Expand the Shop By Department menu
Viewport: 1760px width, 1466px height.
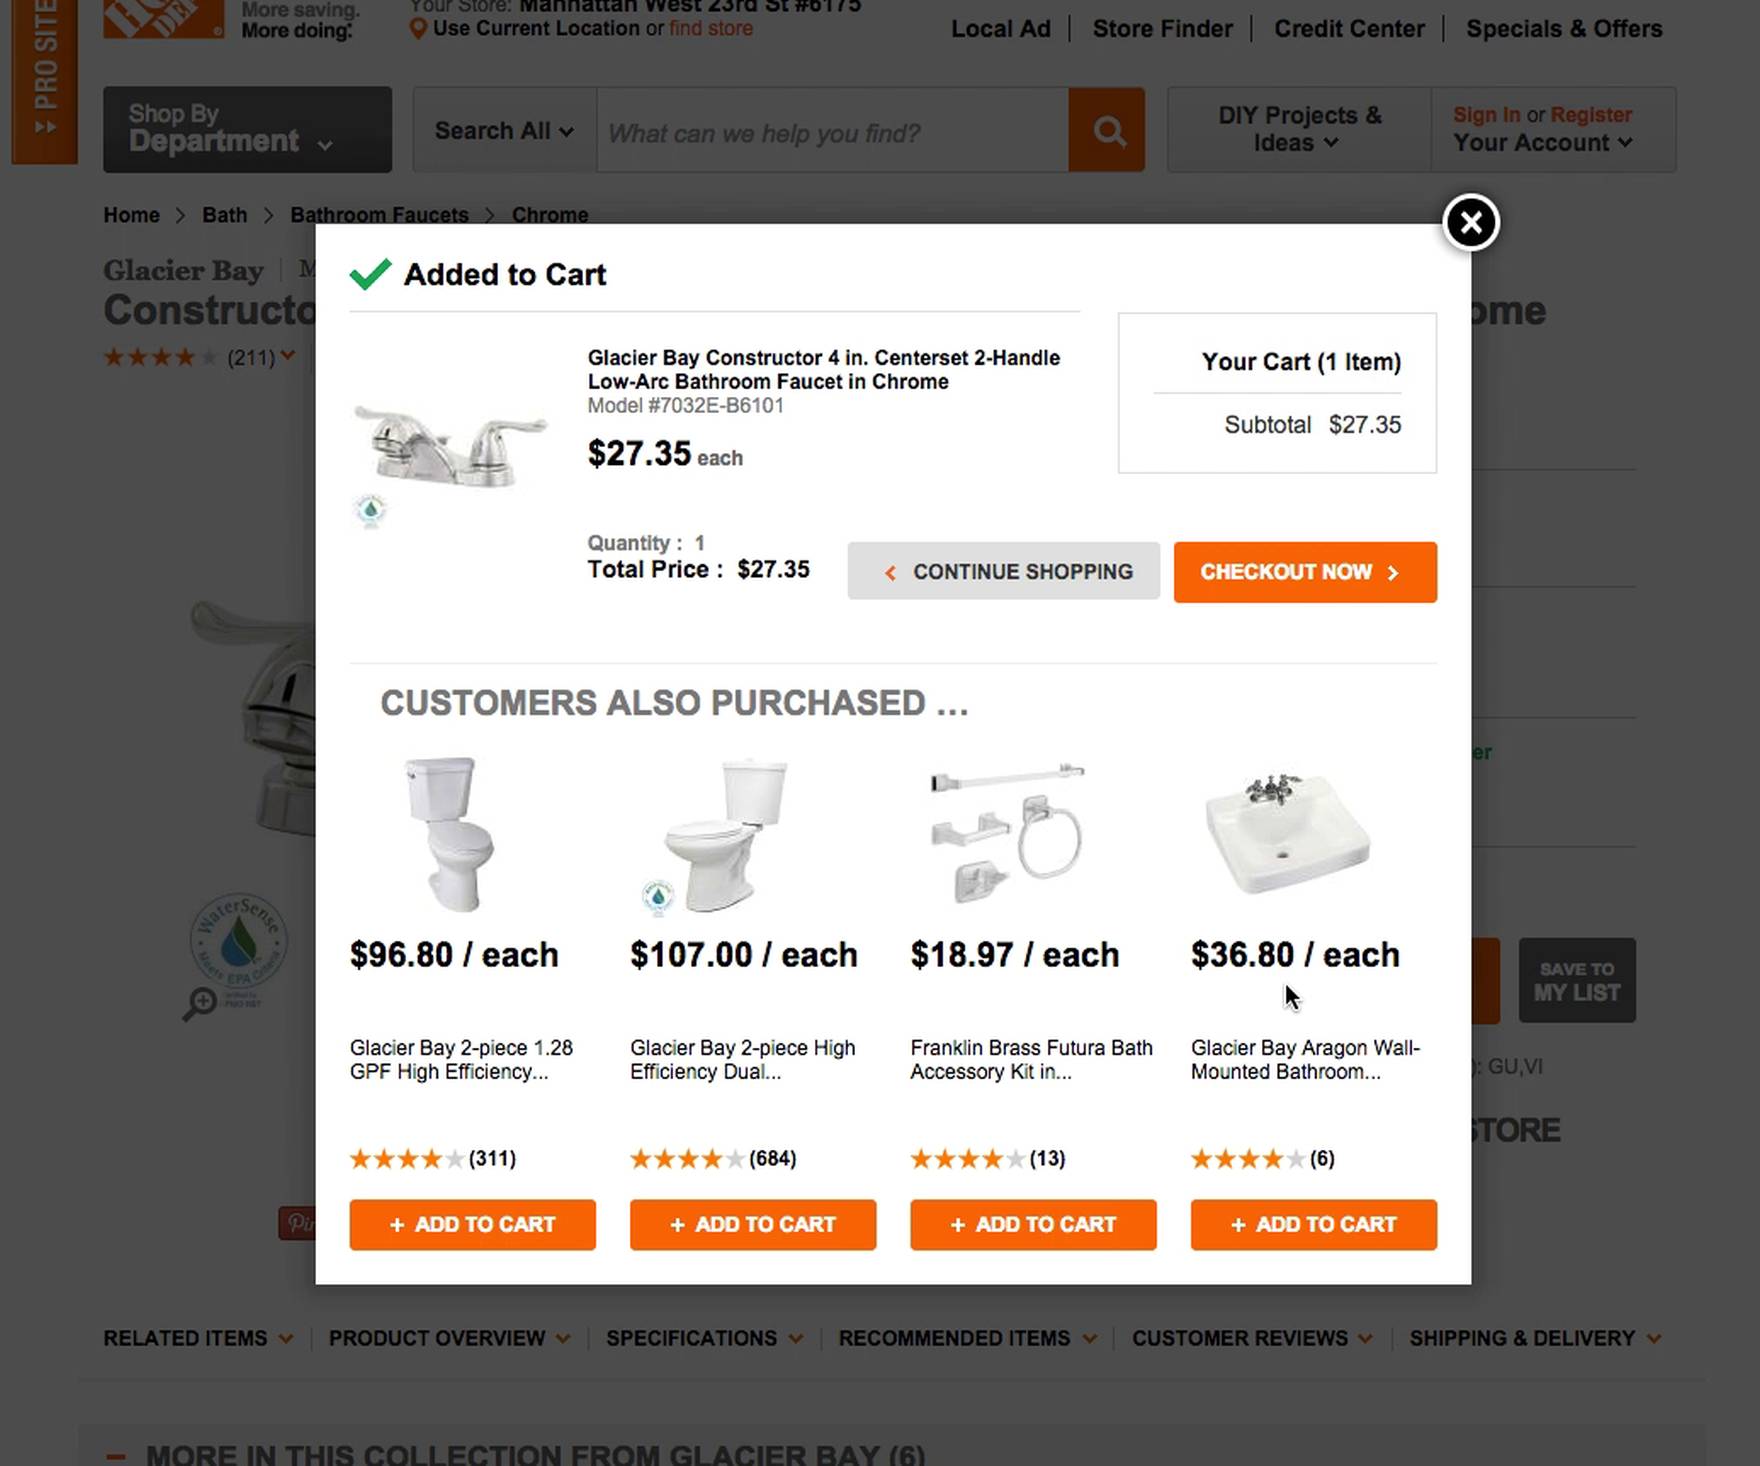(247, 130)
